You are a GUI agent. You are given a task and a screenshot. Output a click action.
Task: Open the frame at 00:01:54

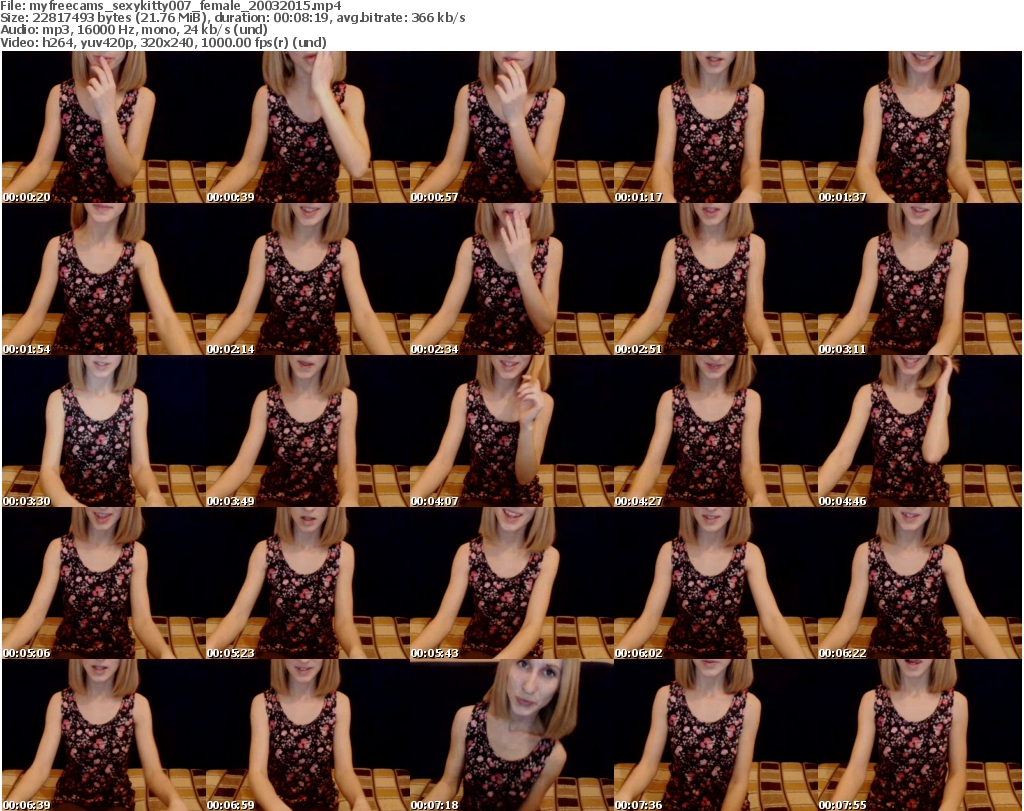click(104, 279)
